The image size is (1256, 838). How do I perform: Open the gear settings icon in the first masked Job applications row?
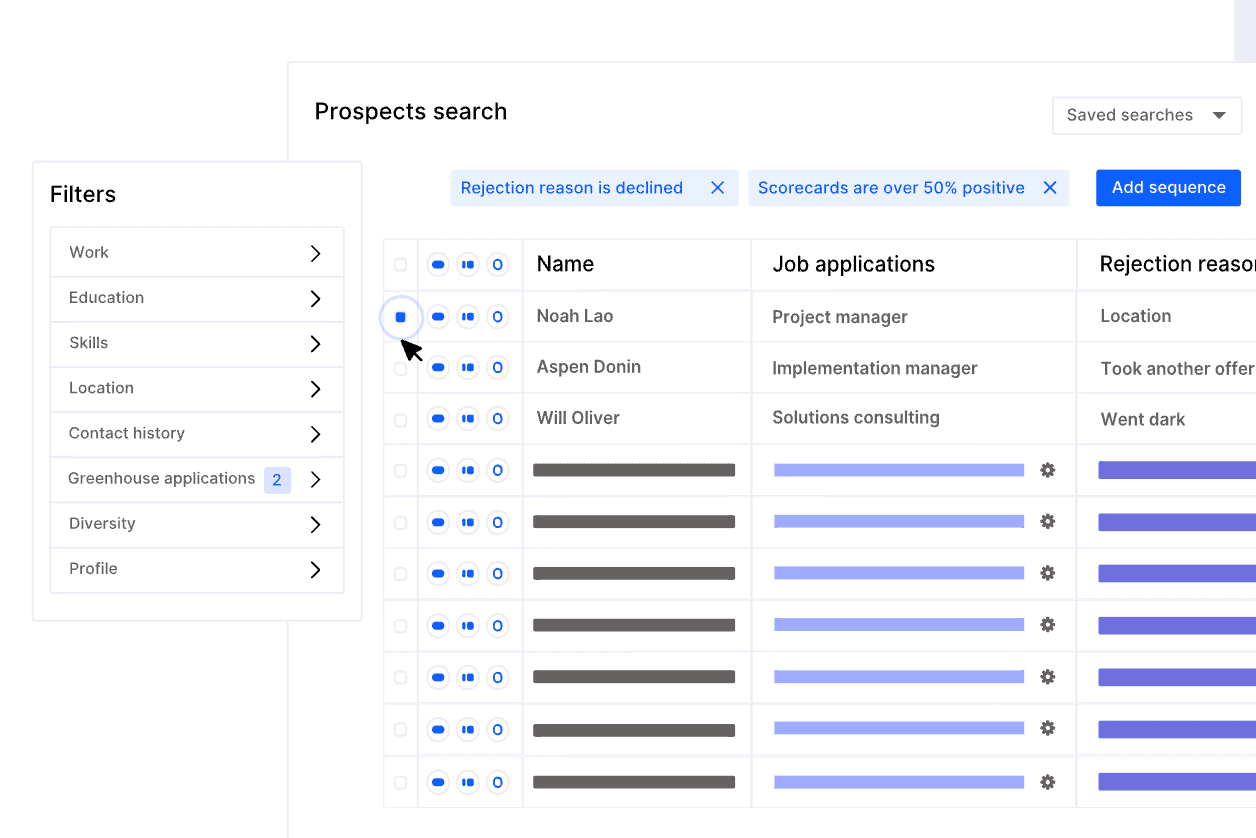[x=1047, y=470]
